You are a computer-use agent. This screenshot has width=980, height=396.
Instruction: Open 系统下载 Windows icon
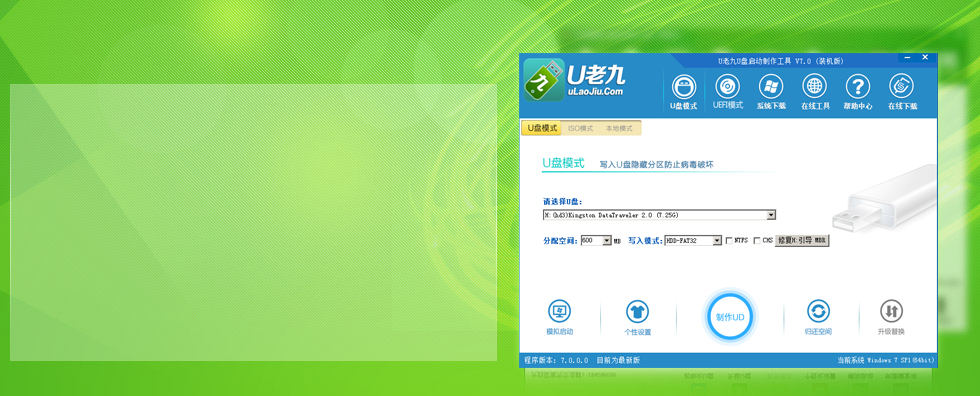771,87
